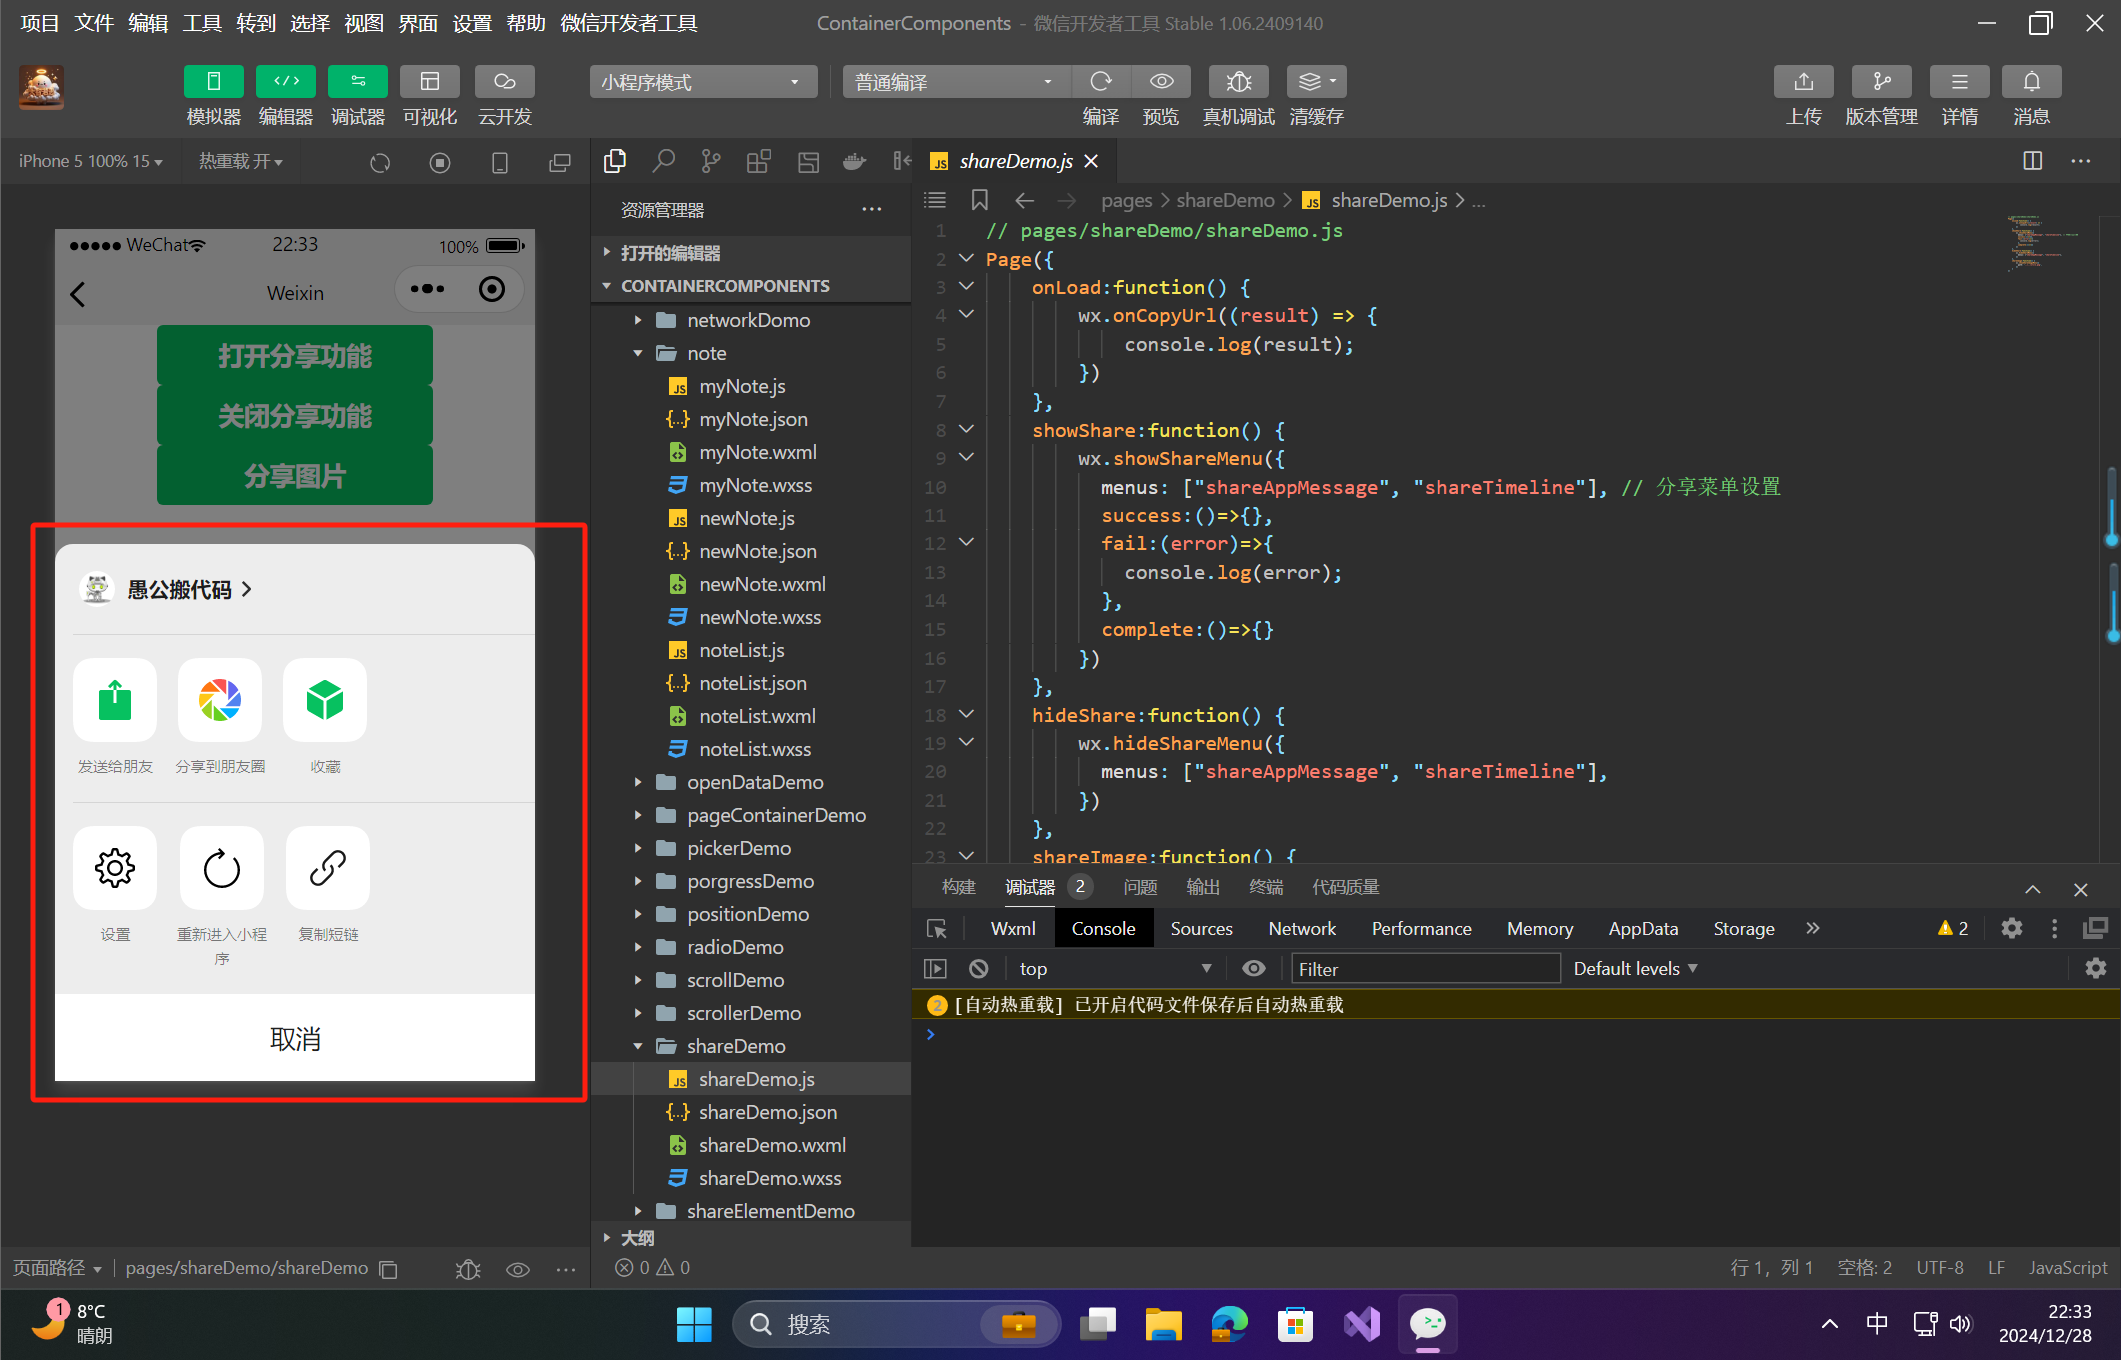
Task: Open the 小程序模式 dropdown
Action: [702, 82]
